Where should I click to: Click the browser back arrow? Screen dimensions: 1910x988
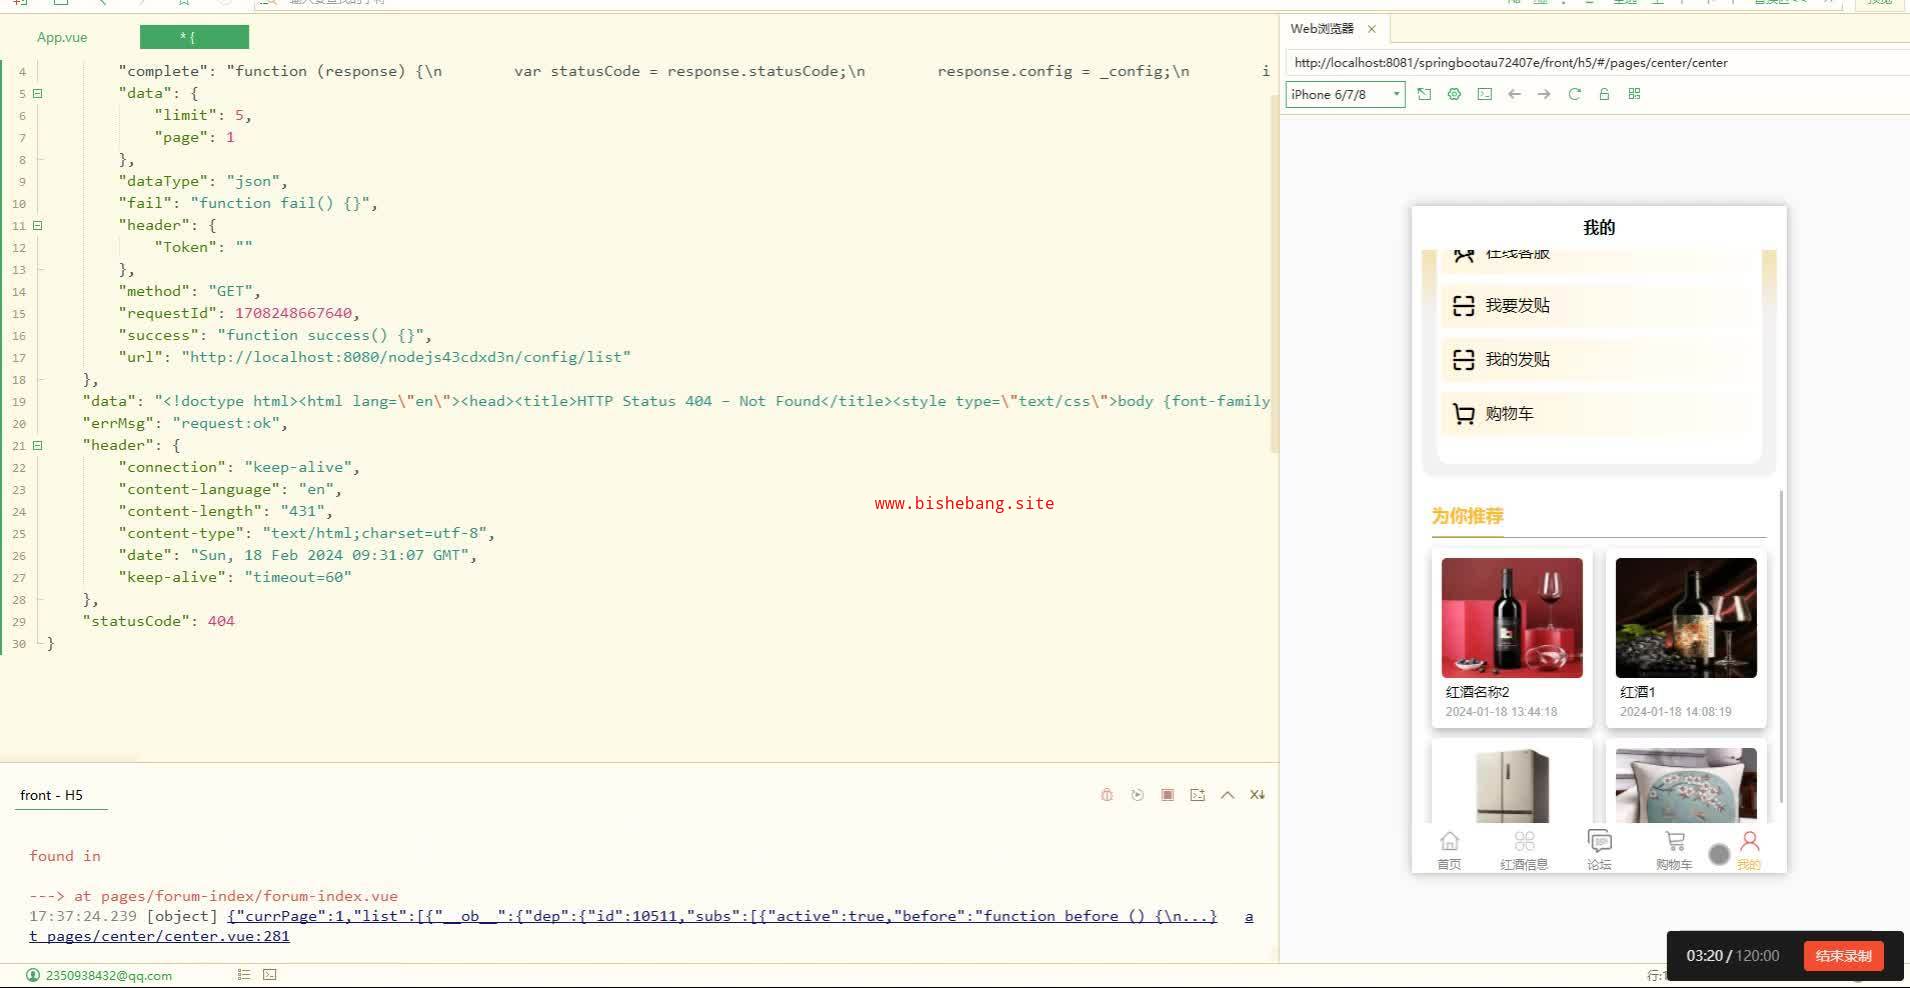point(1514,94)
